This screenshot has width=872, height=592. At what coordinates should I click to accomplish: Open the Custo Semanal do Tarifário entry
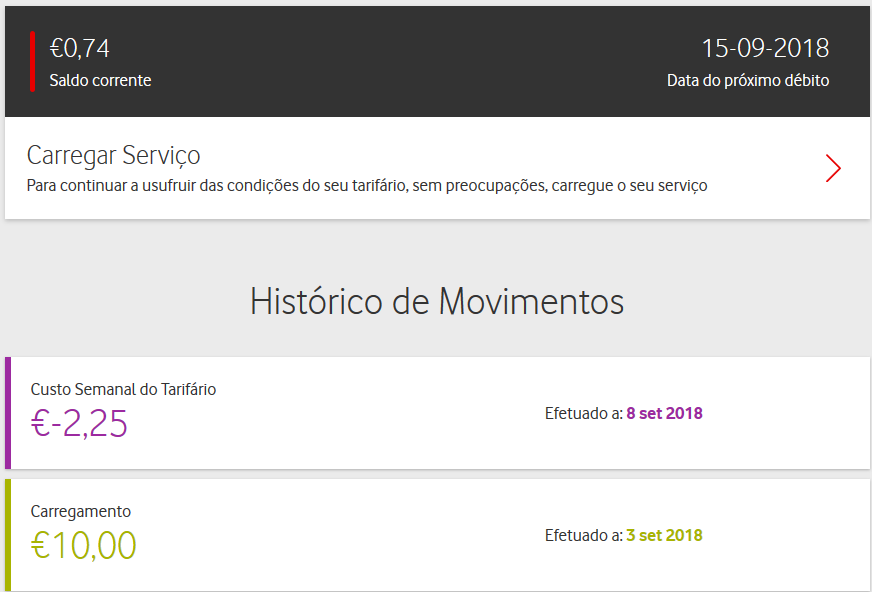pos(123,389)
